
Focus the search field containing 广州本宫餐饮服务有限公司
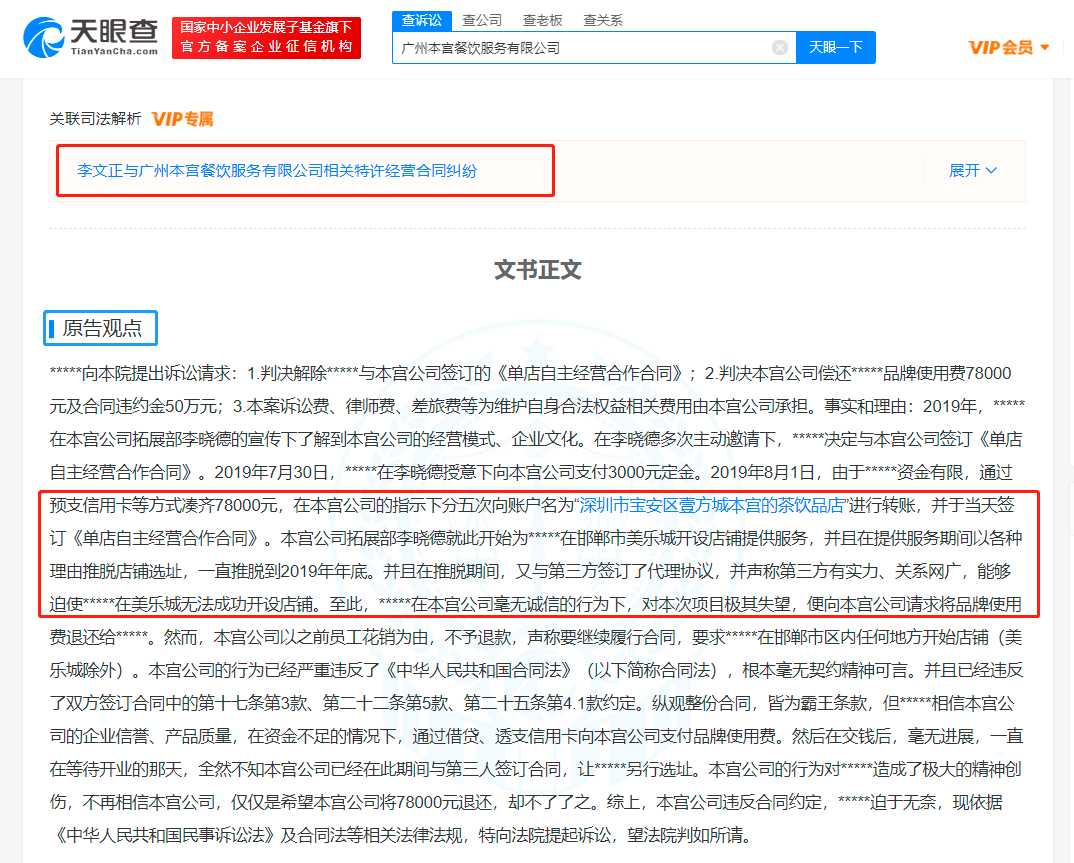(595, 47)
